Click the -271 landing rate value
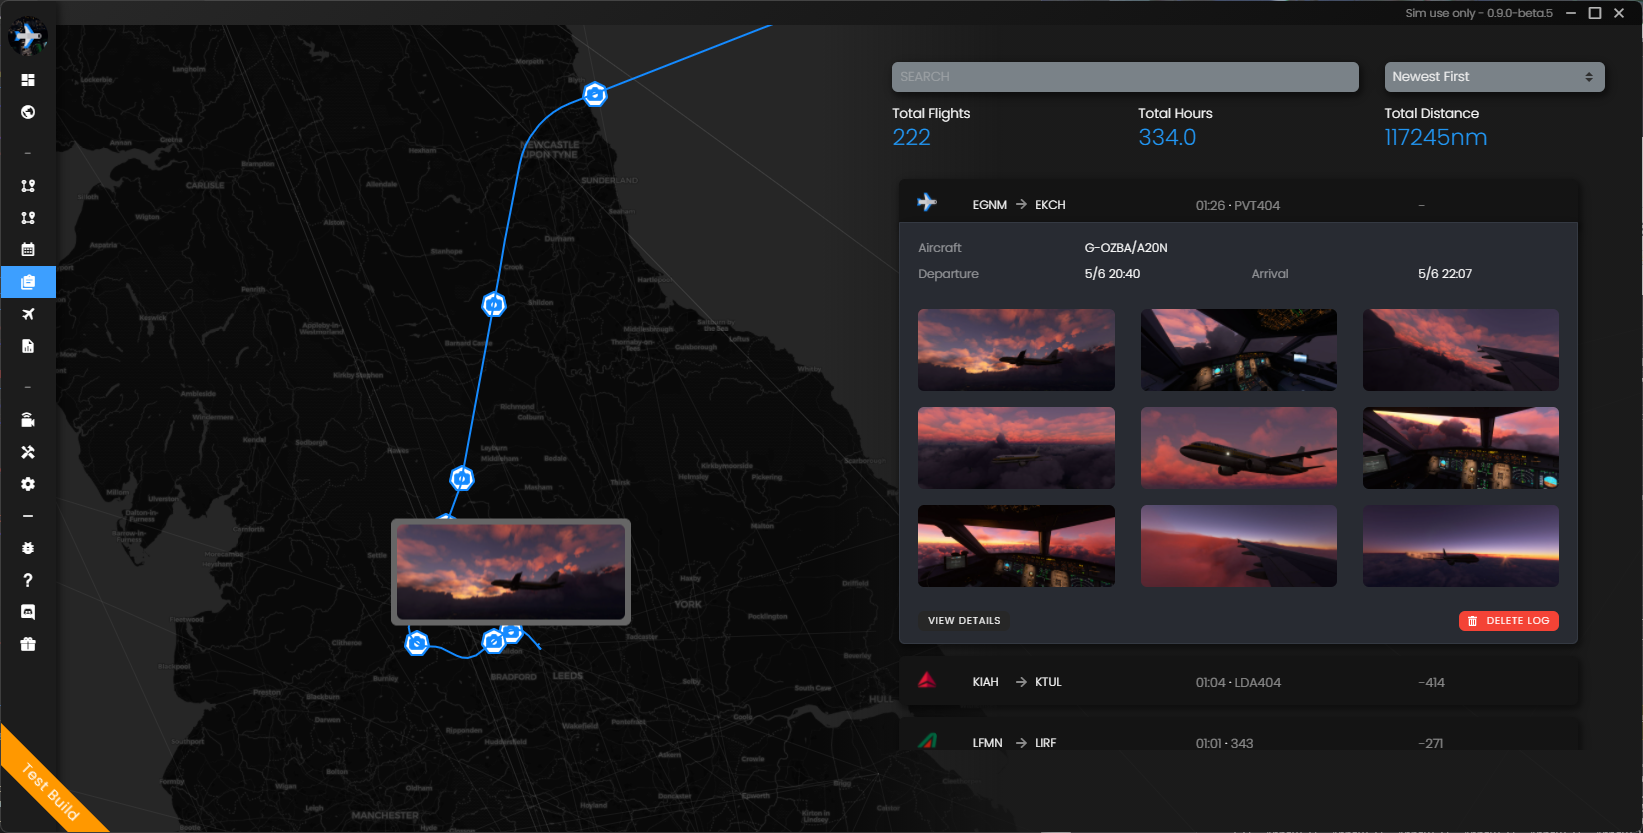 1430,743
